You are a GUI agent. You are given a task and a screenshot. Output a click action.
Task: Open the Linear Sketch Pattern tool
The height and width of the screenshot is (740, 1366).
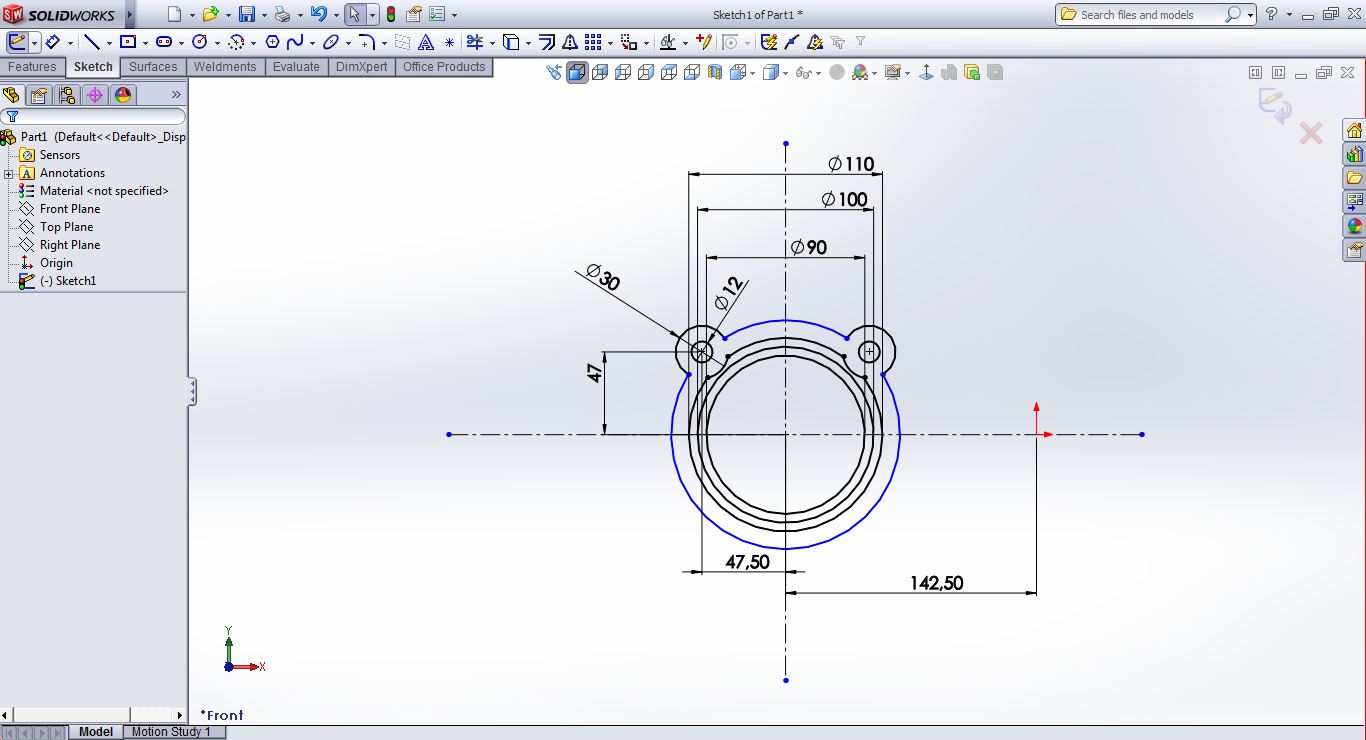point(593,42)
